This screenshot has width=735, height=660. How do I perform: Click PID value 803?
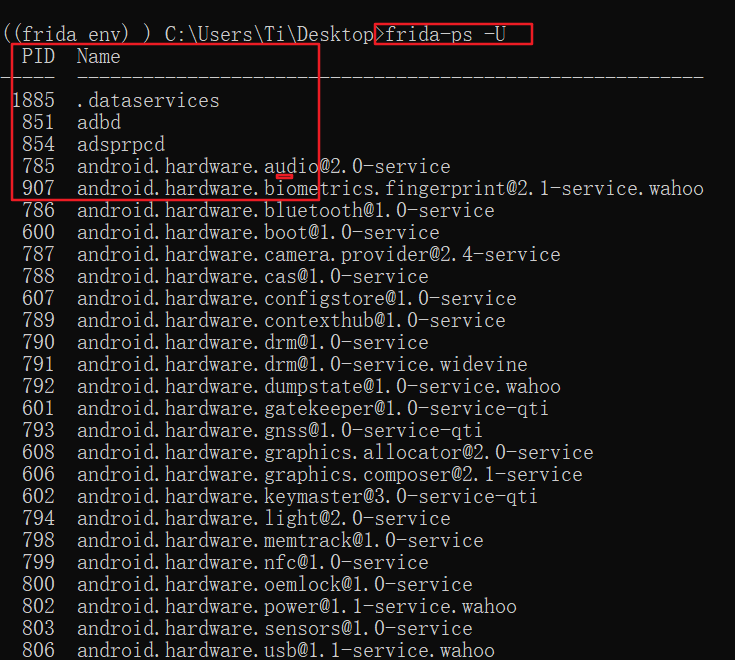[38, 629]
